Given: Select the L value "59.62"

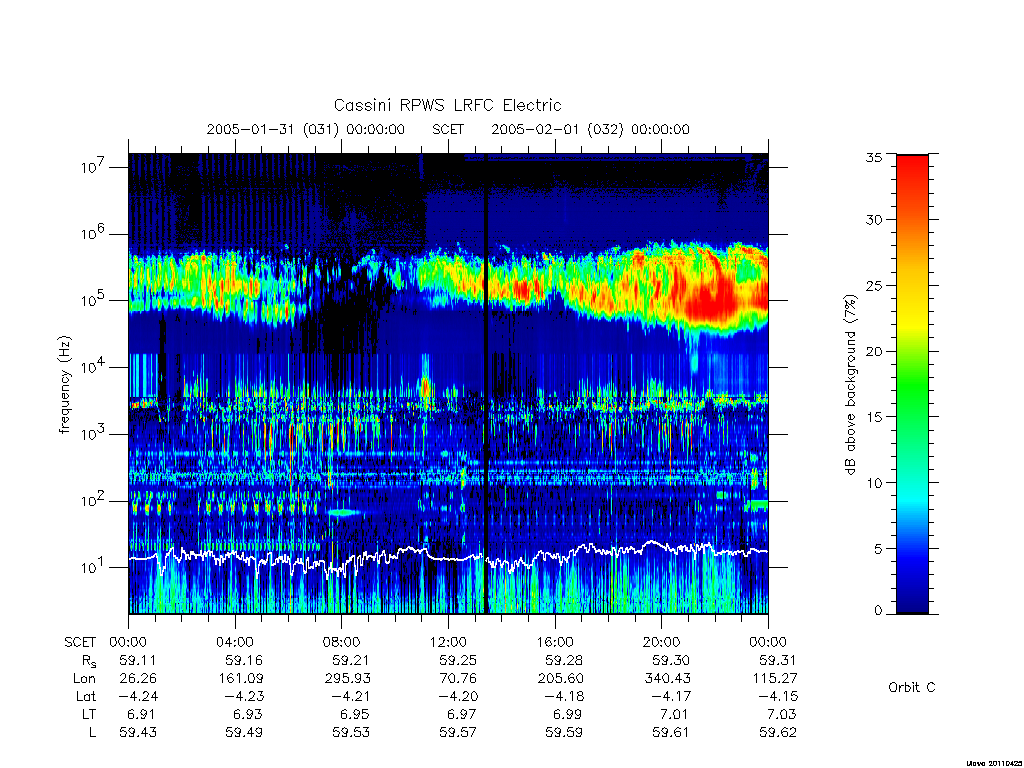Looking at the screenshot, I should (778, 733).
